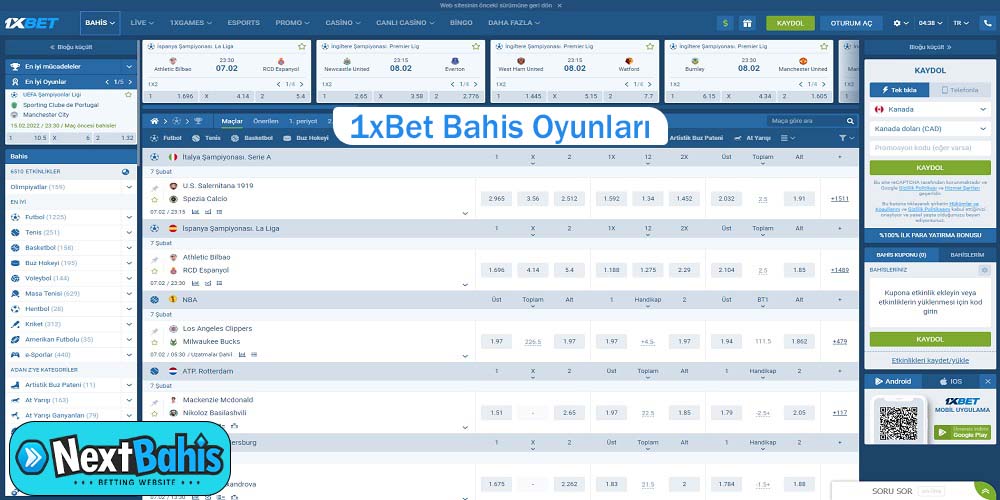The height and width of the screenshot is (500, 1000).
Task: Go to next En iyi Oyunlar slide
Action: click(x=130, y=82)
